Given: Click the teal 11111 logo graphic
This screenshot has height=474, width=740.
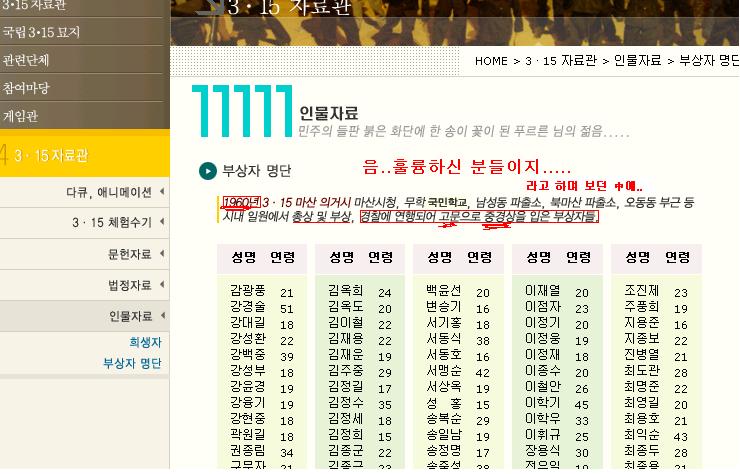Looking at the screenshot, I should [x=243, y=111].
